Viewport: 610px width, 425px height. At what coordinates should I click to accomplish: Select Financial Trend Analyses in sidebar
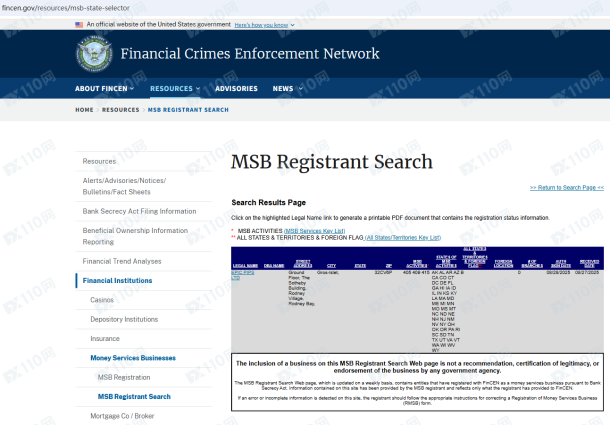122,261
